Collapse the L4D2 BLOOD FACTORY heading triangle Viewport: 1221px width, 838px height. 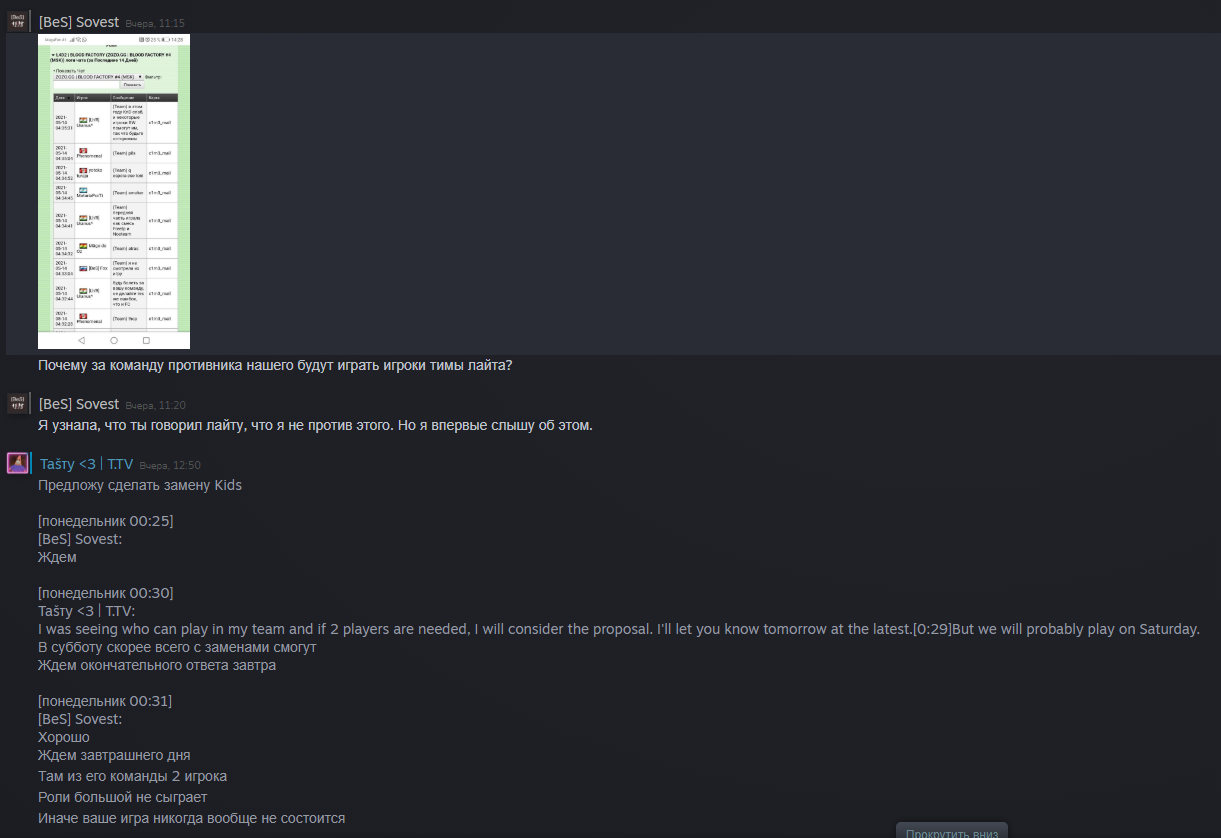53,55
